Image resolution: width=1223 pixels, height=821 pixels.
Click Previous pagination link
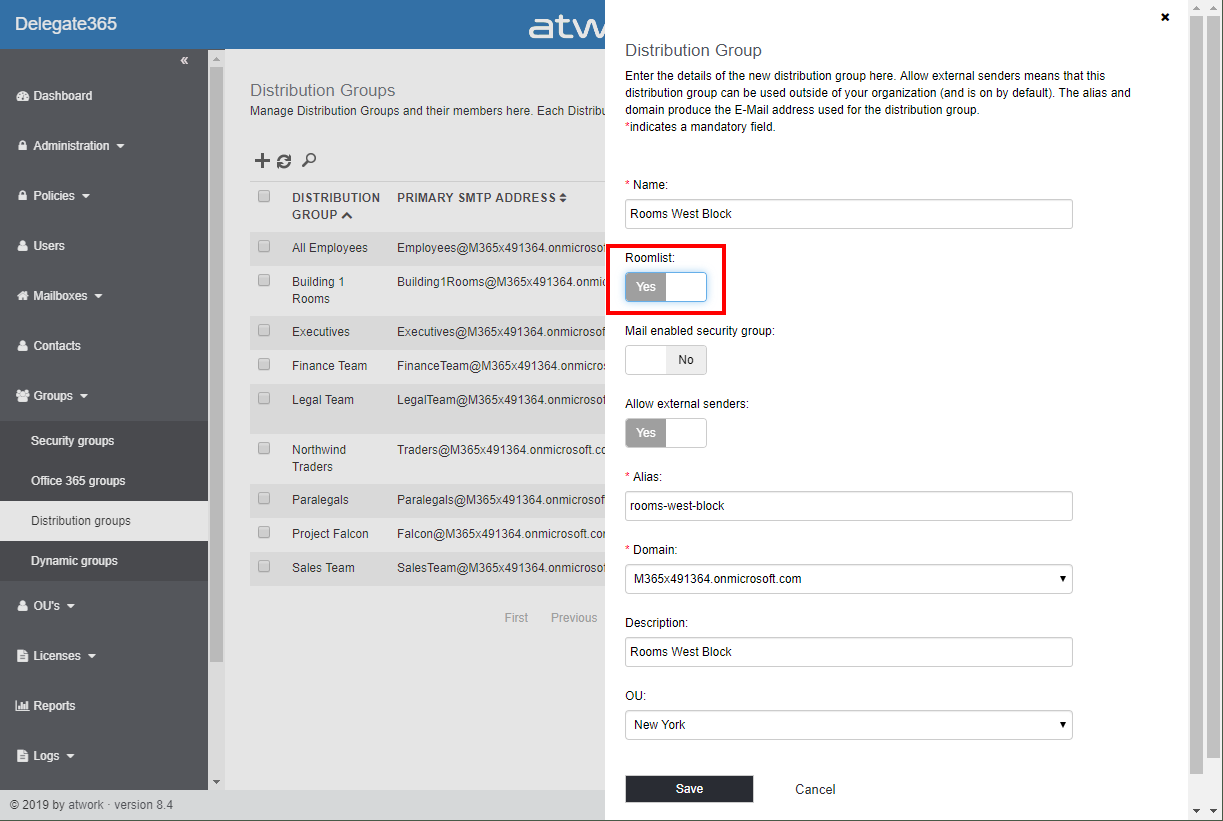point(574,618)
